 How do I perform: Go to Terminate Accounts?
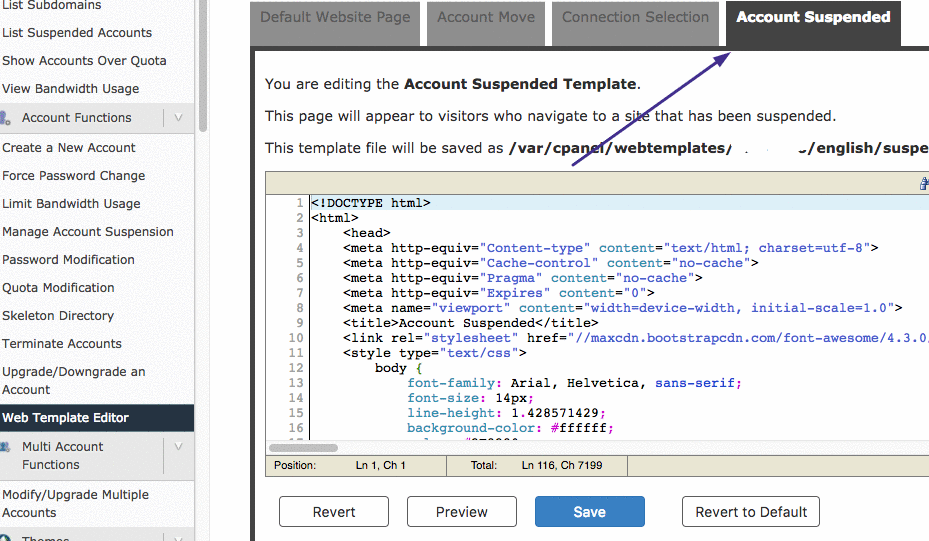62,344
